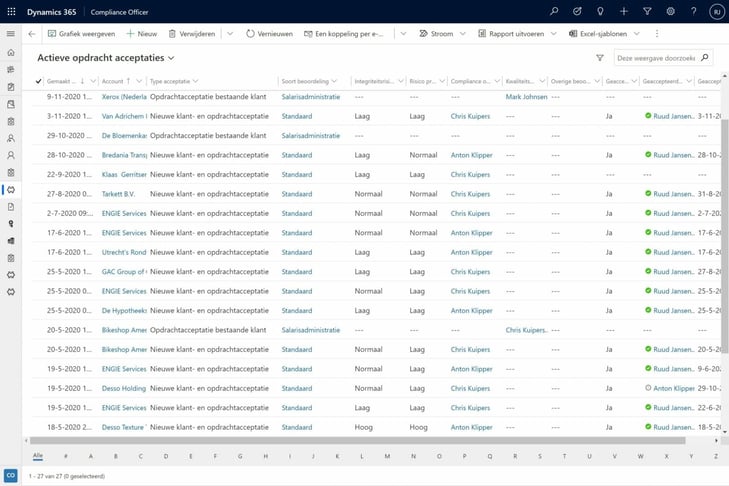Filter by letter A in alphabet bar
This screenshot has width=729, height=486.
(x=91, y=456)
